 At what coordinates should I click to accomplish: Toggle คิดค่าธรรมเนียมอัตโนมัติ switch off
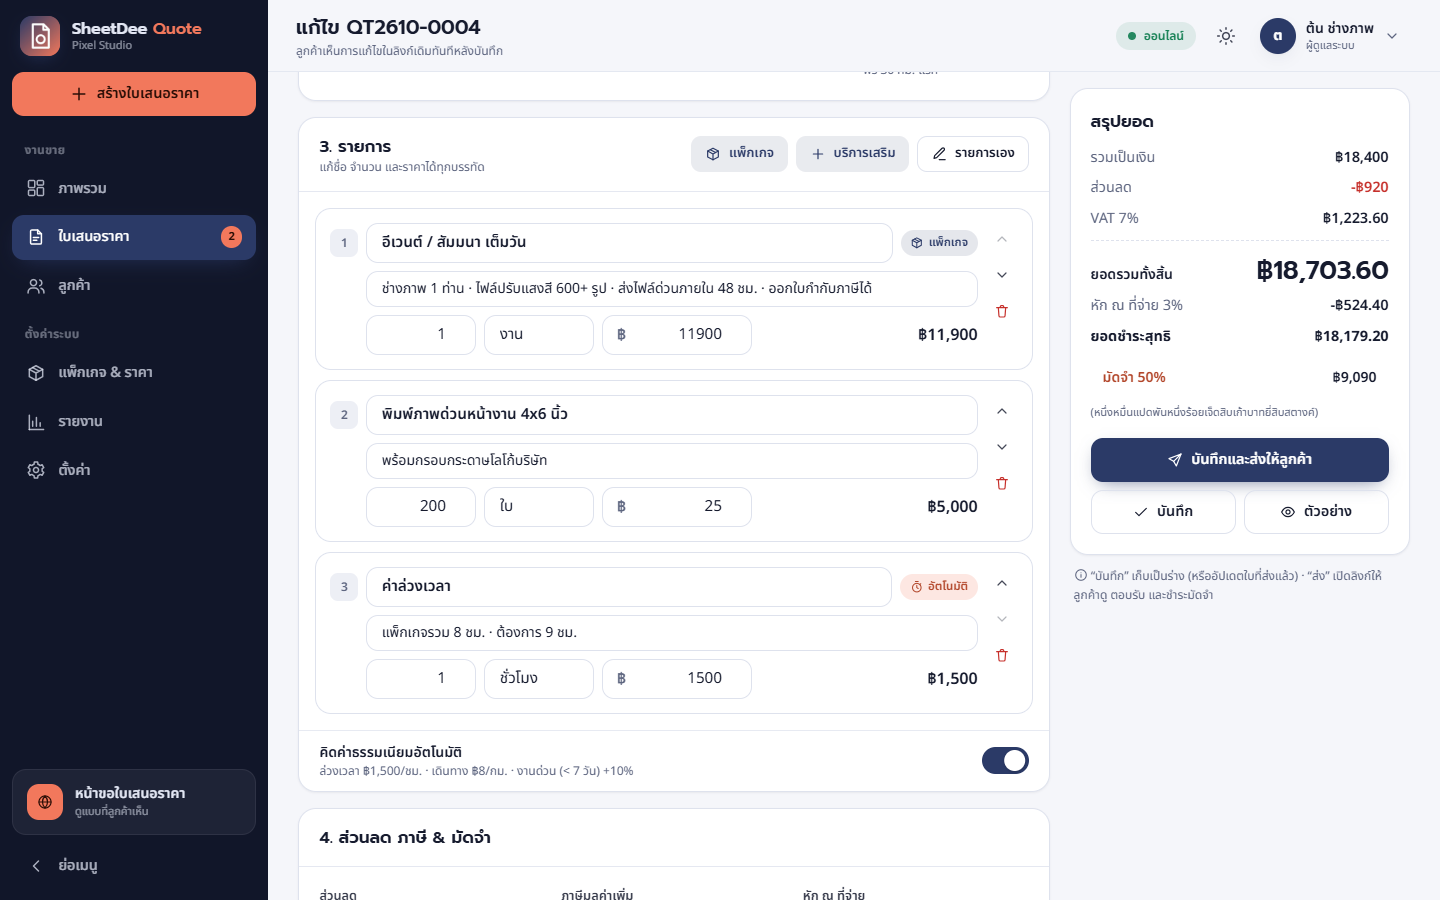[x=1005, y=761]
